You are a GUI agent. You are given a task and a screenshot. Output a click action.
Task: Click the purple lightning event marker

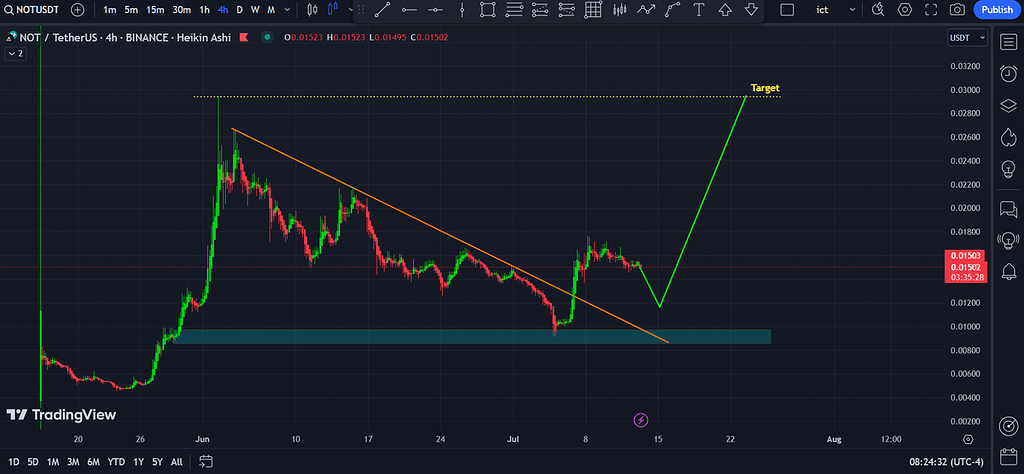tap(641, 420)
